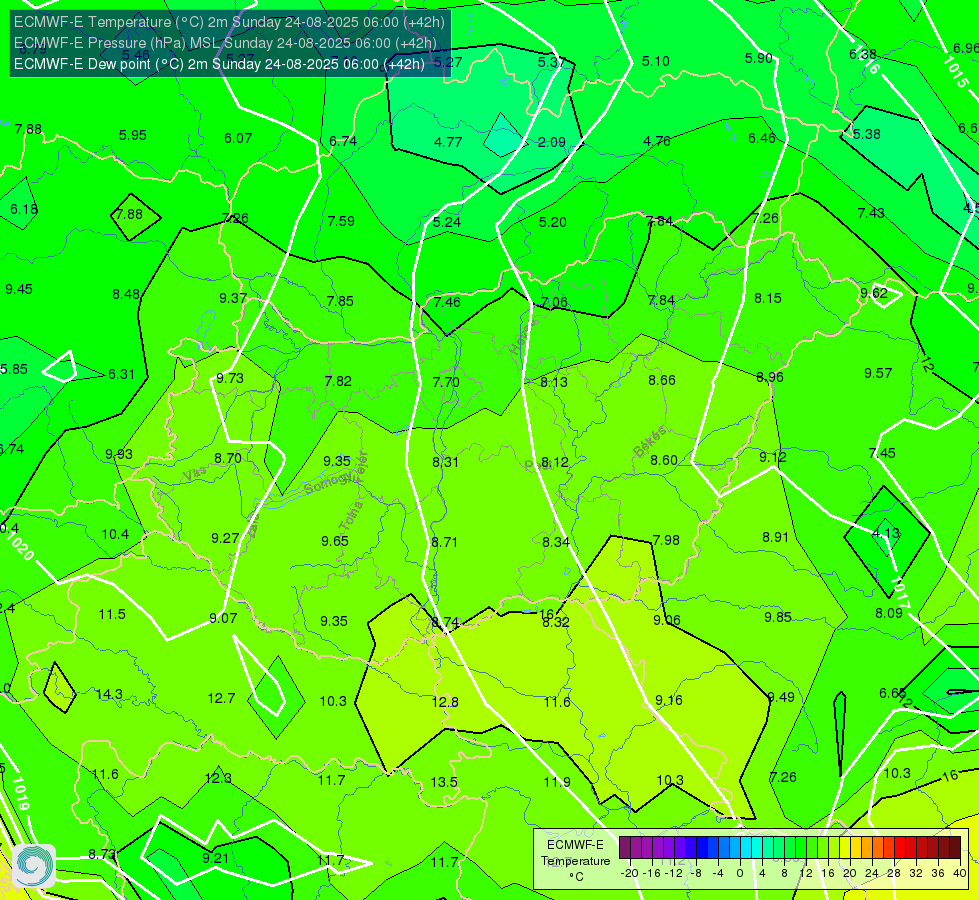Click the 9.16 temperature value
Viewport: 979px width, 900px height.
coord(669,700)
